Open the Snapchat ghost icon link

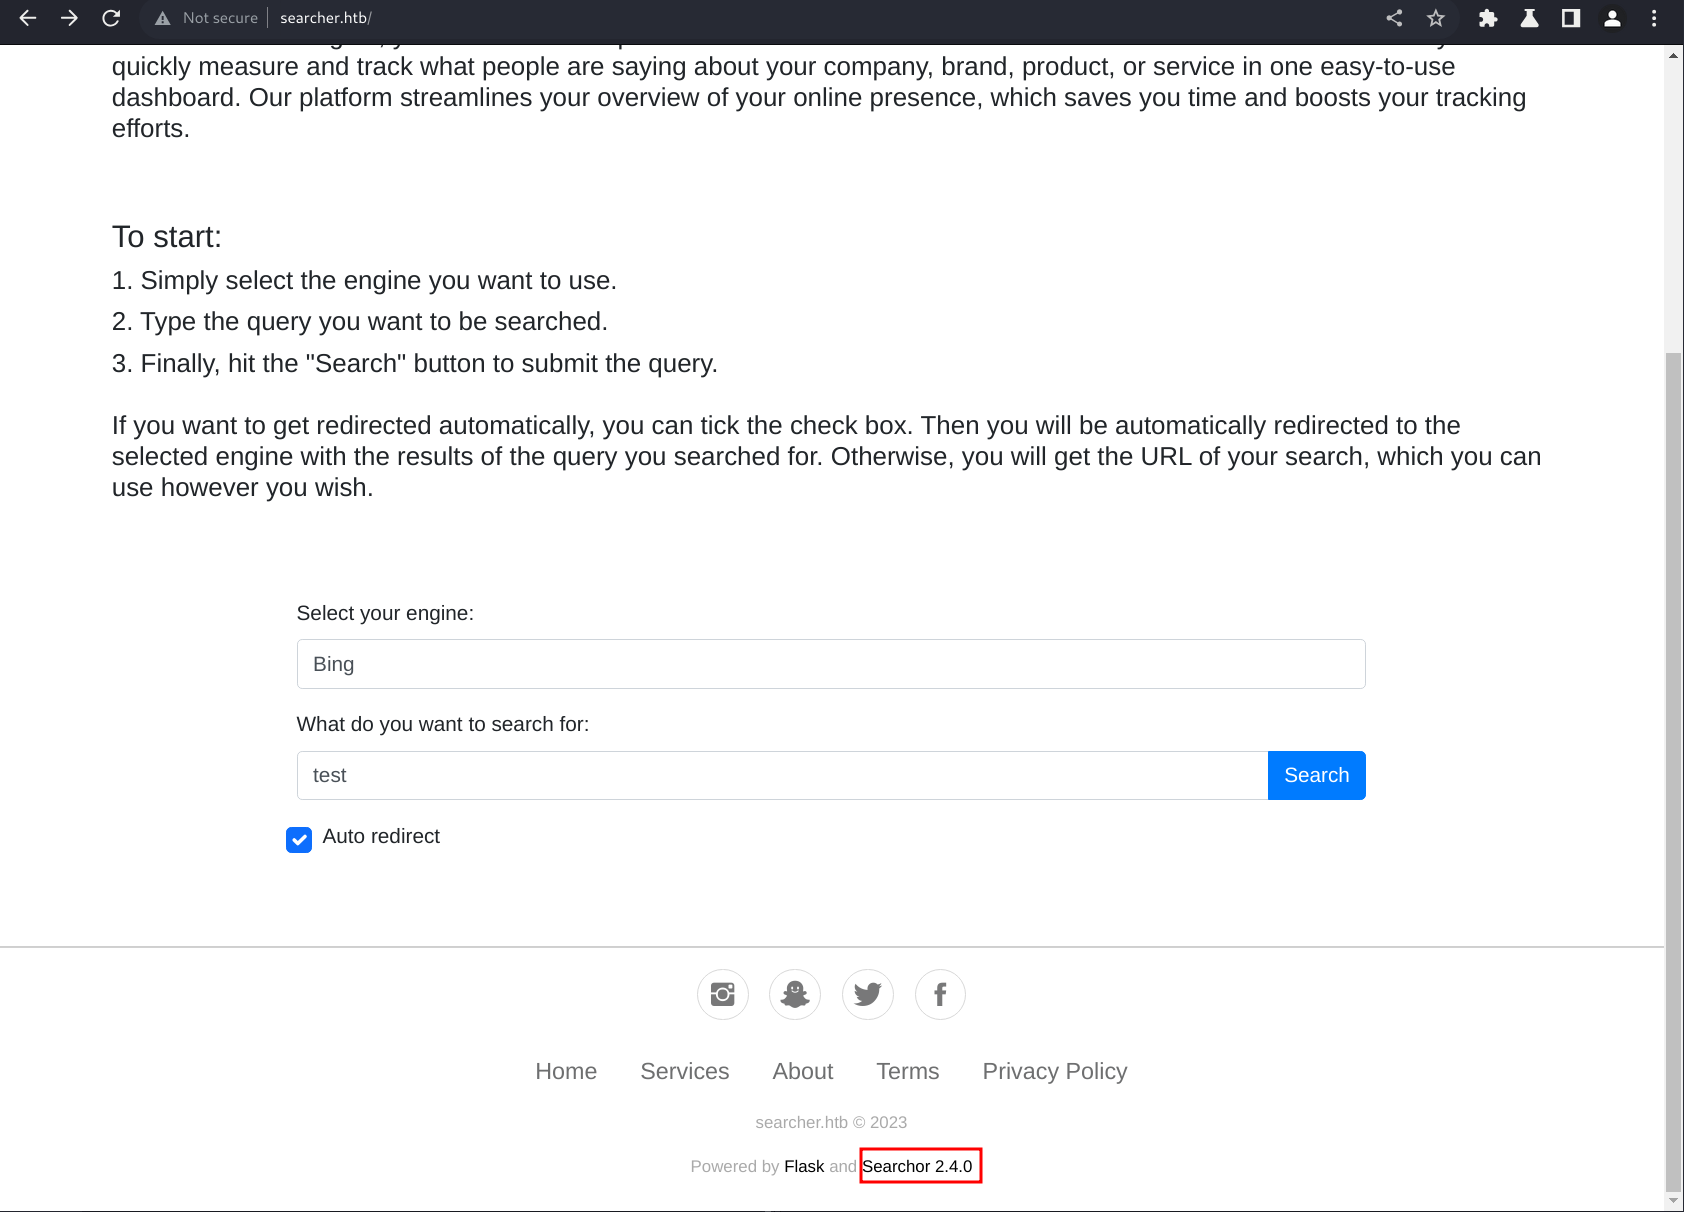tap(795, 994)
